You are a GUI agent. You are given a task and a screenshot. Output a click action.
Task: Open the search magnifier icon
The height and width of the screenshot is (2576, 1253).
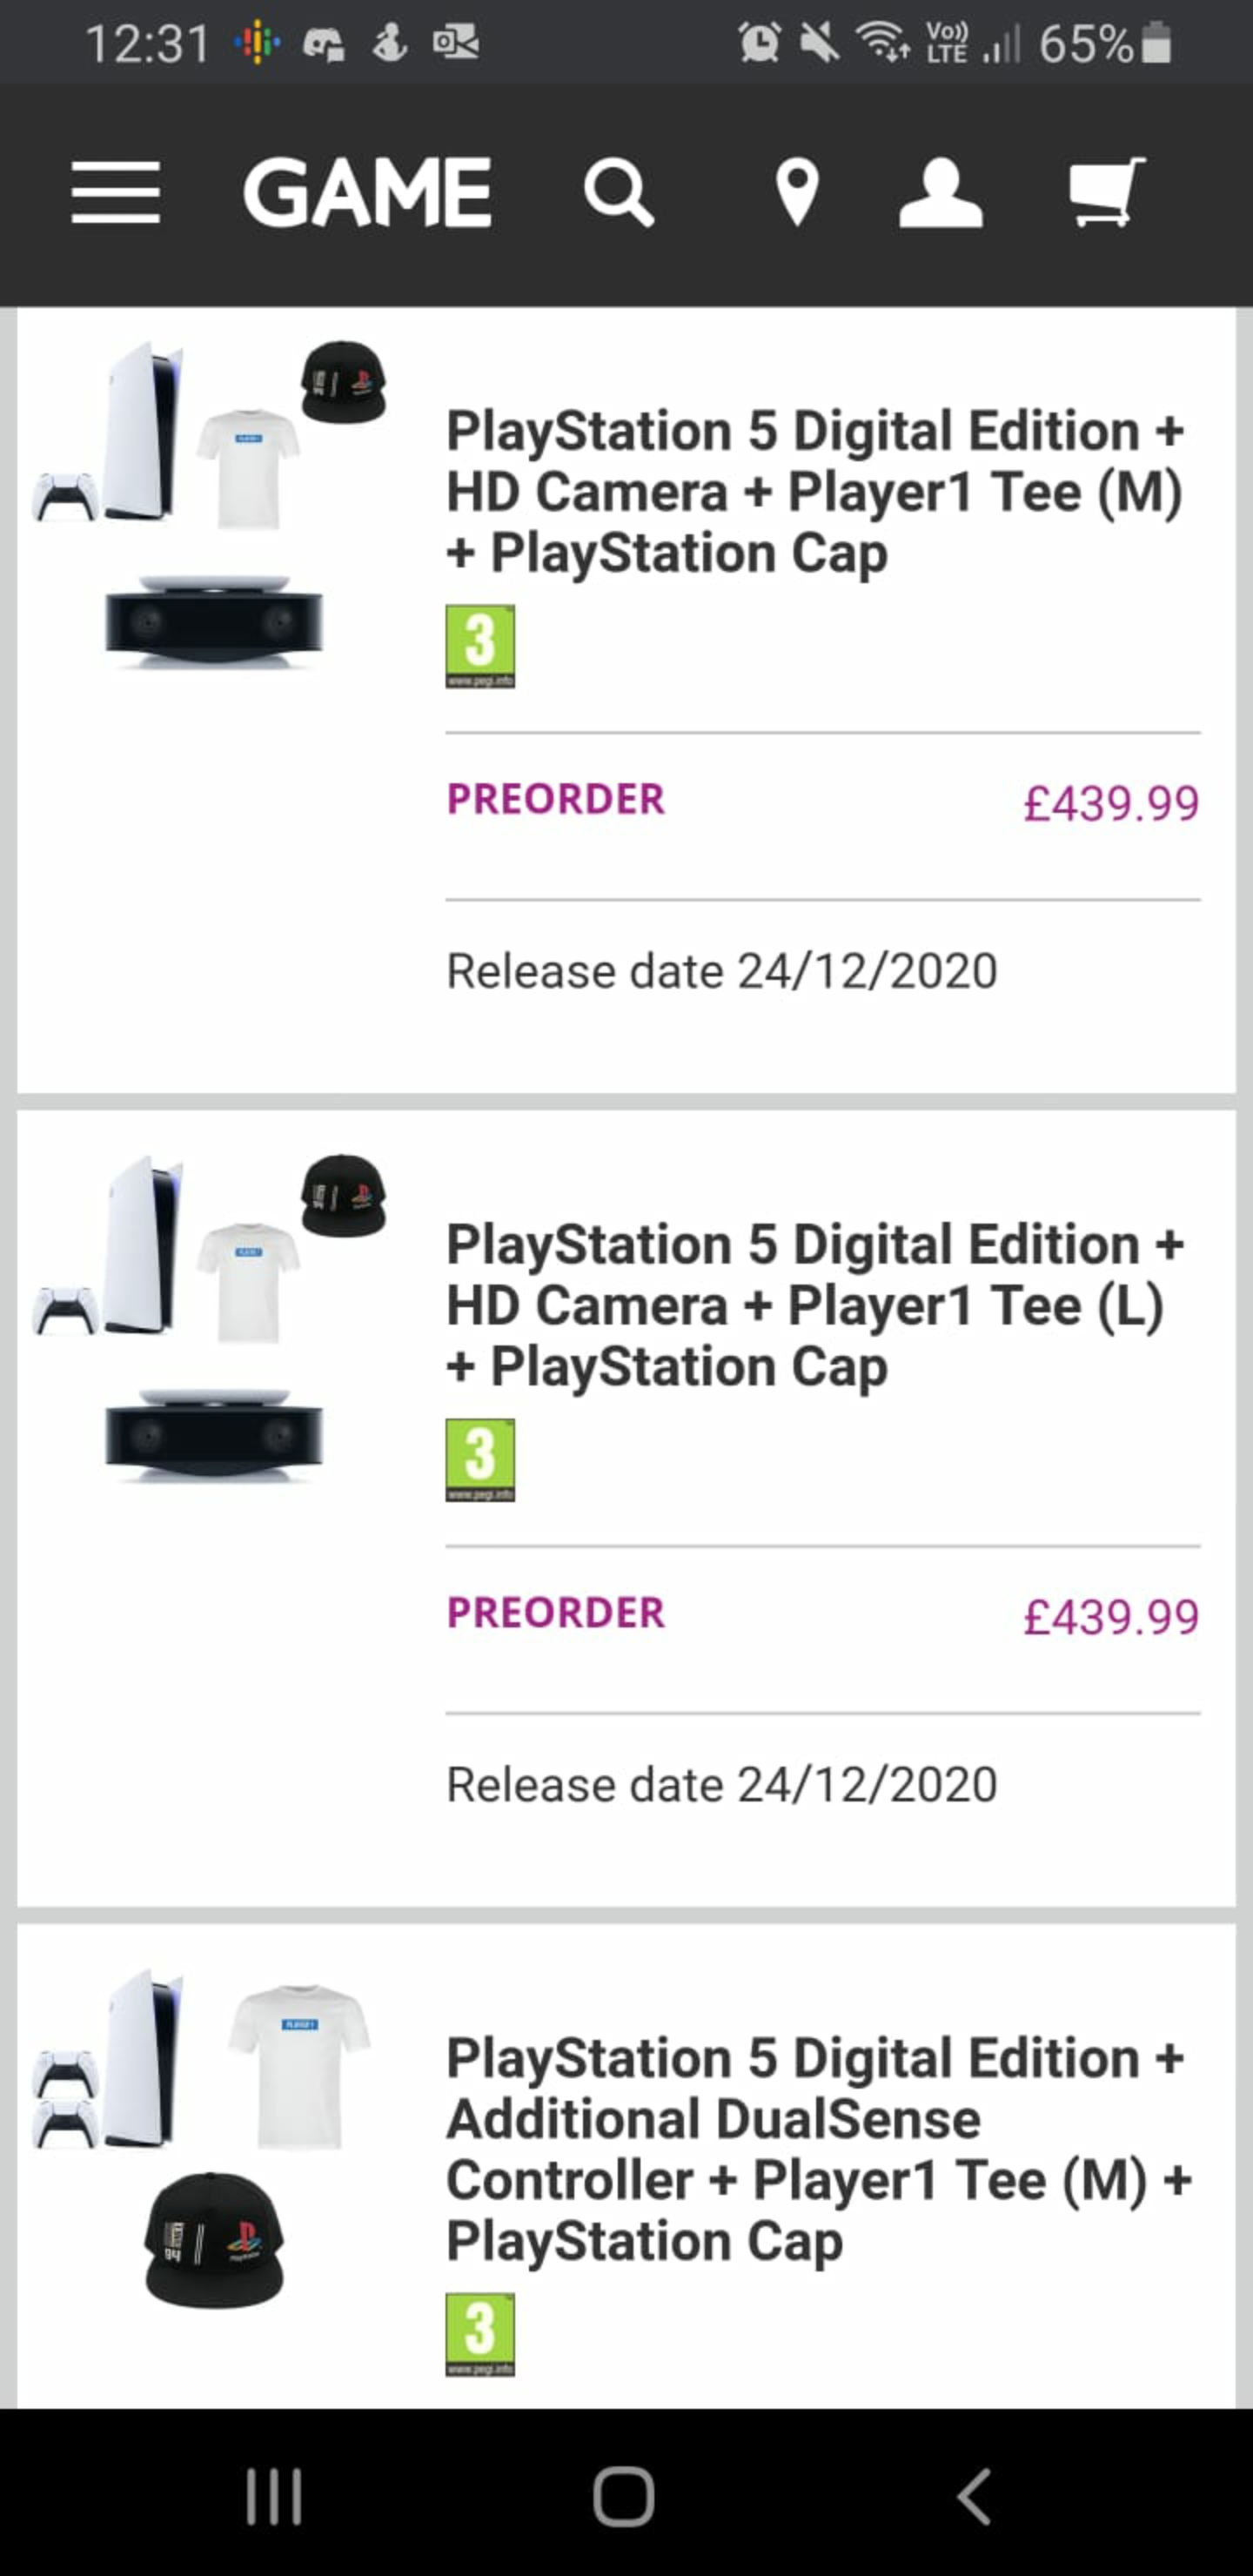[x=619, y=192]
